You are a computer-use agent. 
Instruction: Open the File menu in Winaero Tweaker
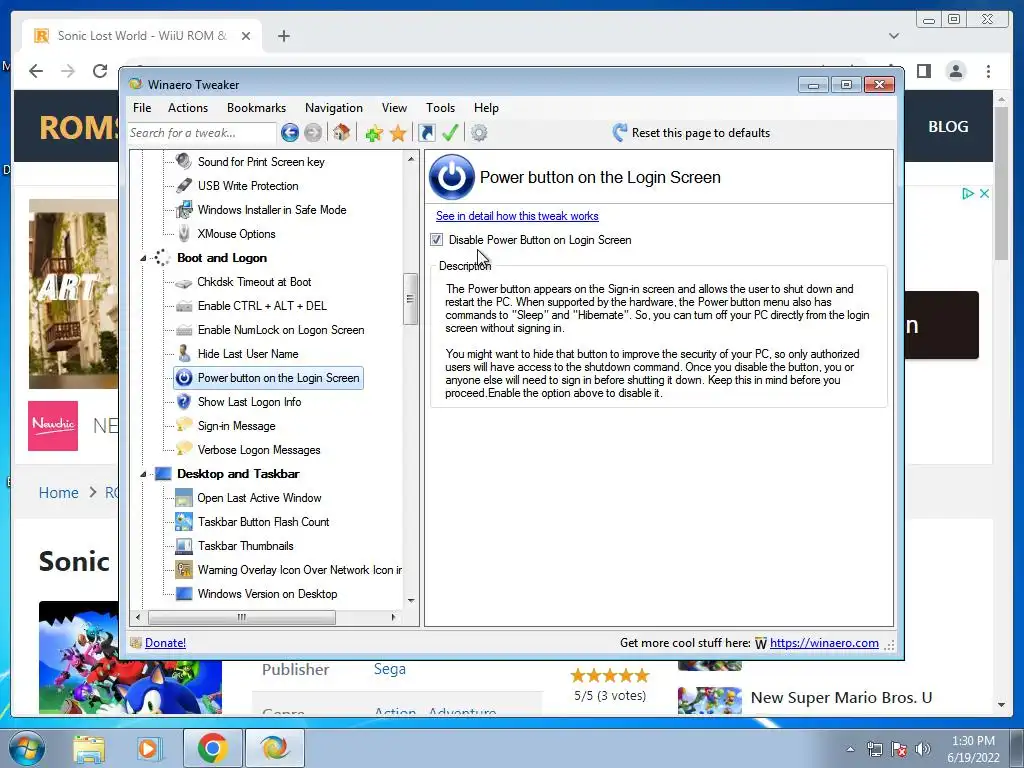point(142,108)
